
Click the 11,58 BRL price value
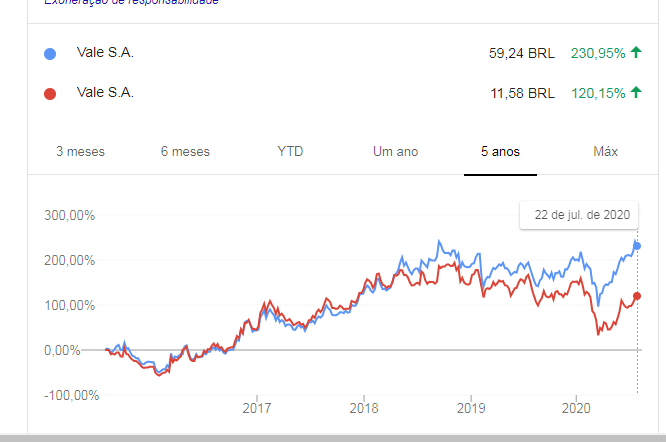pos(522,93)
